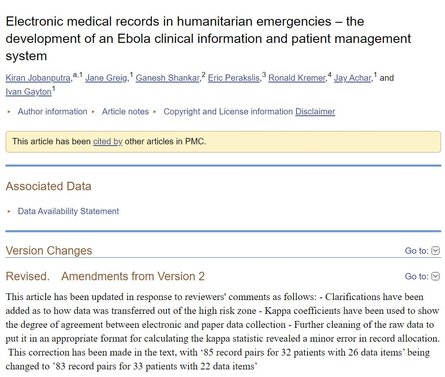Open Kiran Jobanputra author link
Screen dimensions: 445x377
(38, 78)
